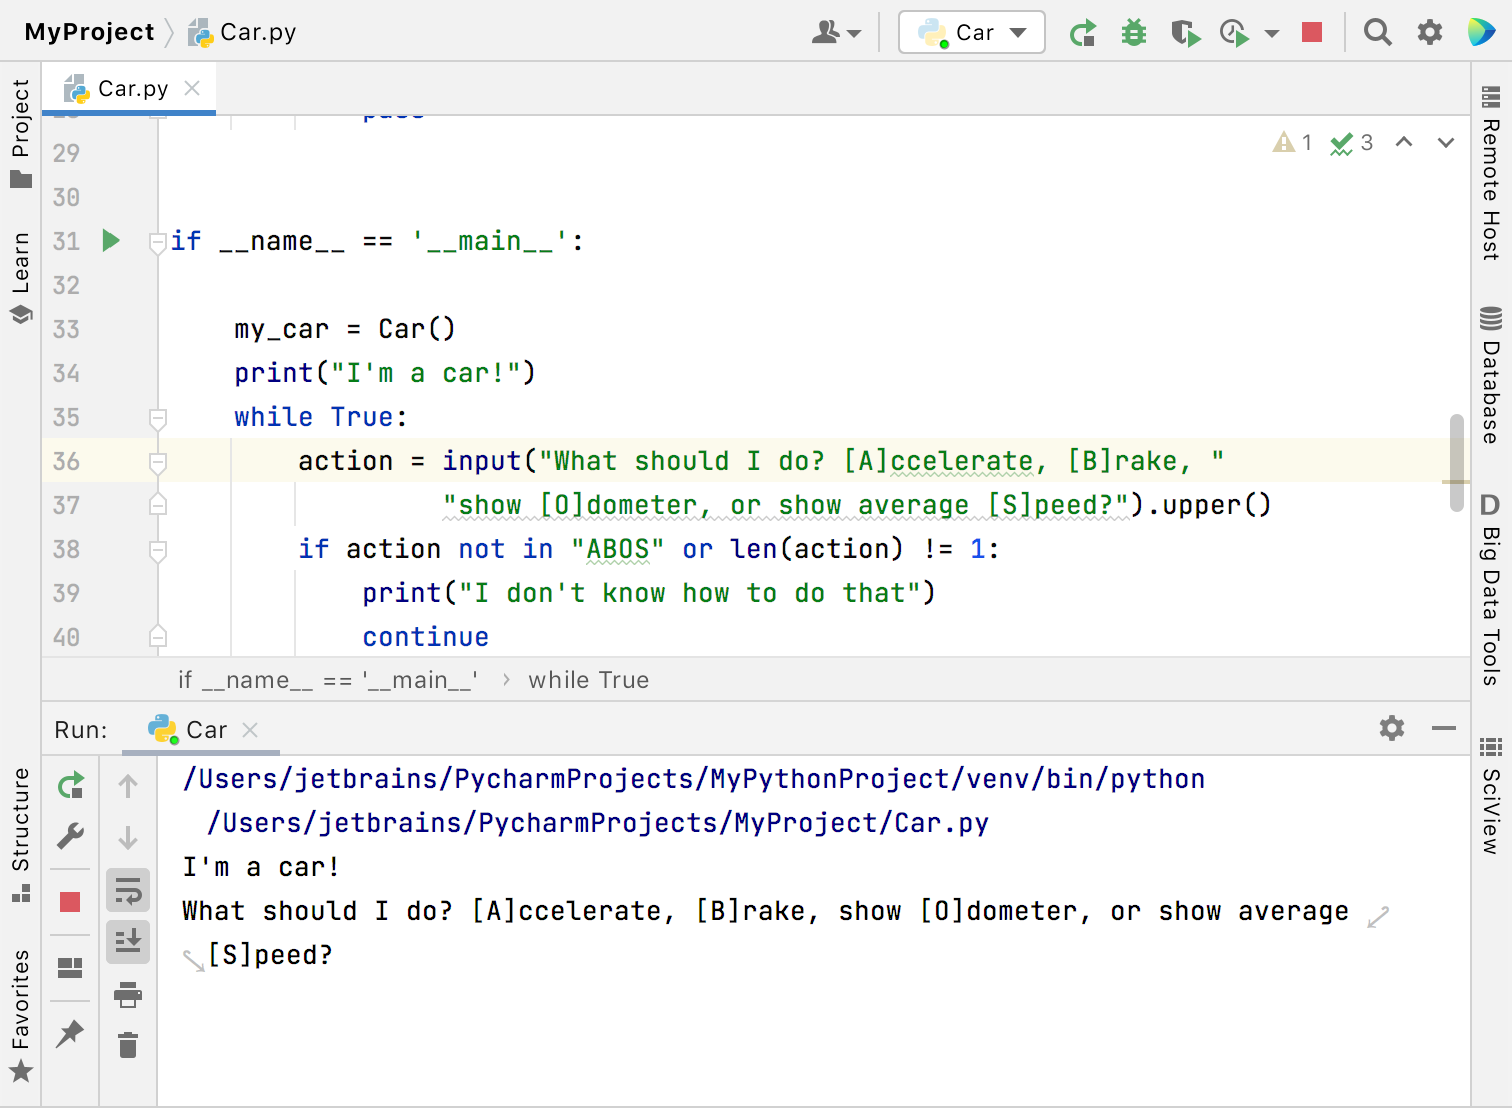
Task: Pin the Run console tab
Action: (70, 1035)
